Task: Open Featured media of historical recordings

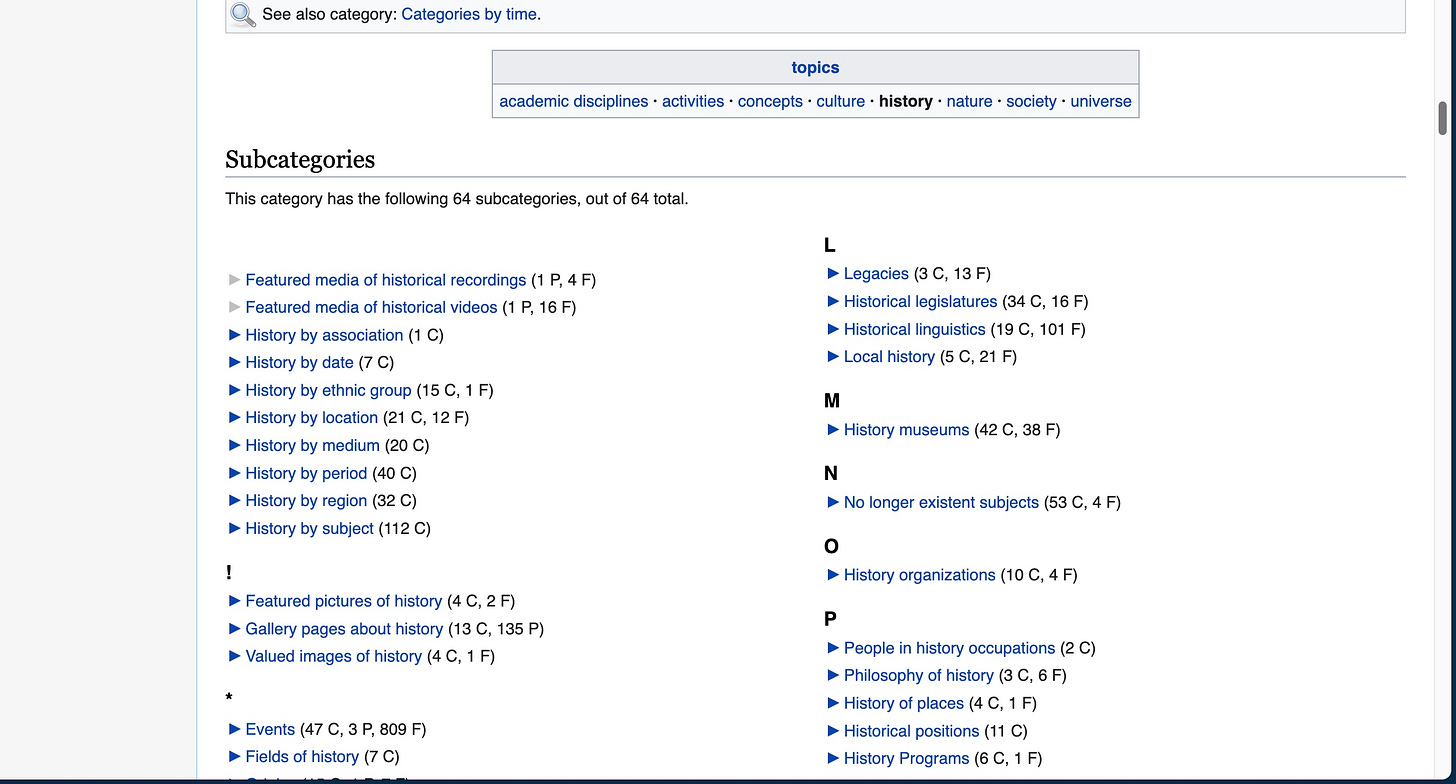Action: click(386, 280)
